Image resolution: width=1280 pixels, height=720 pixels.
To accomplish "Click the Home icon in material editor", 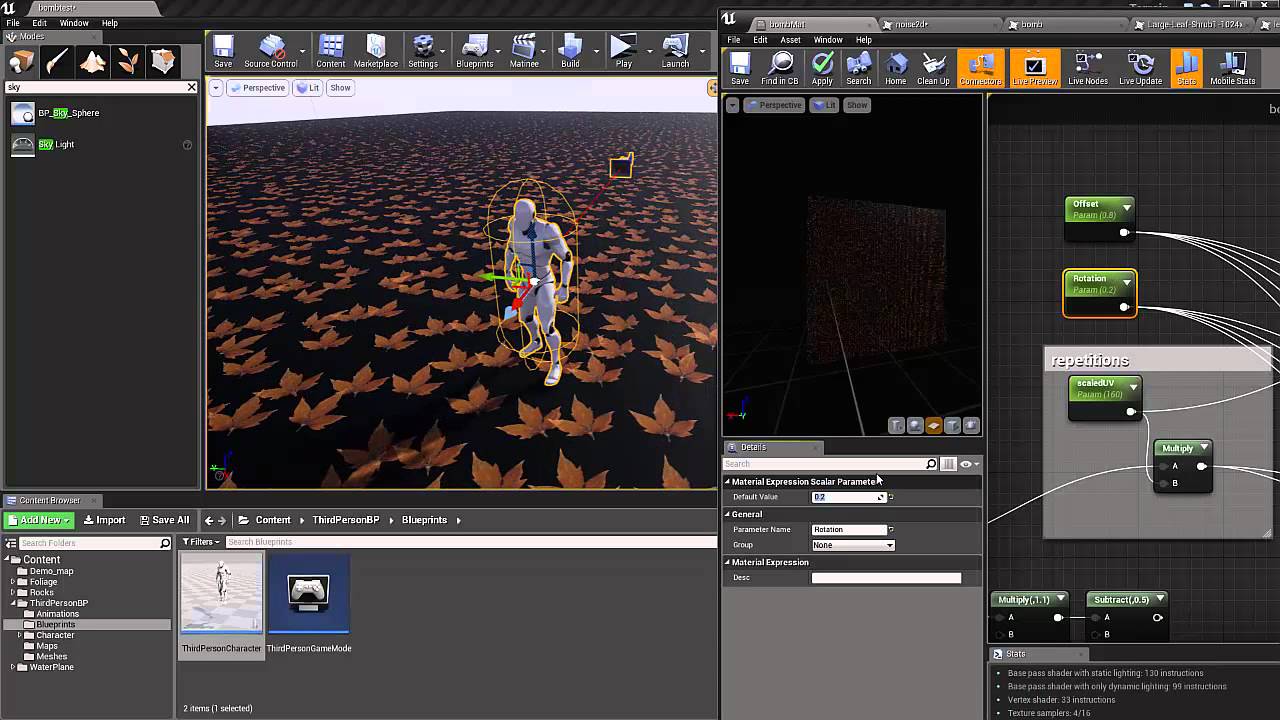I will point(896,69).
